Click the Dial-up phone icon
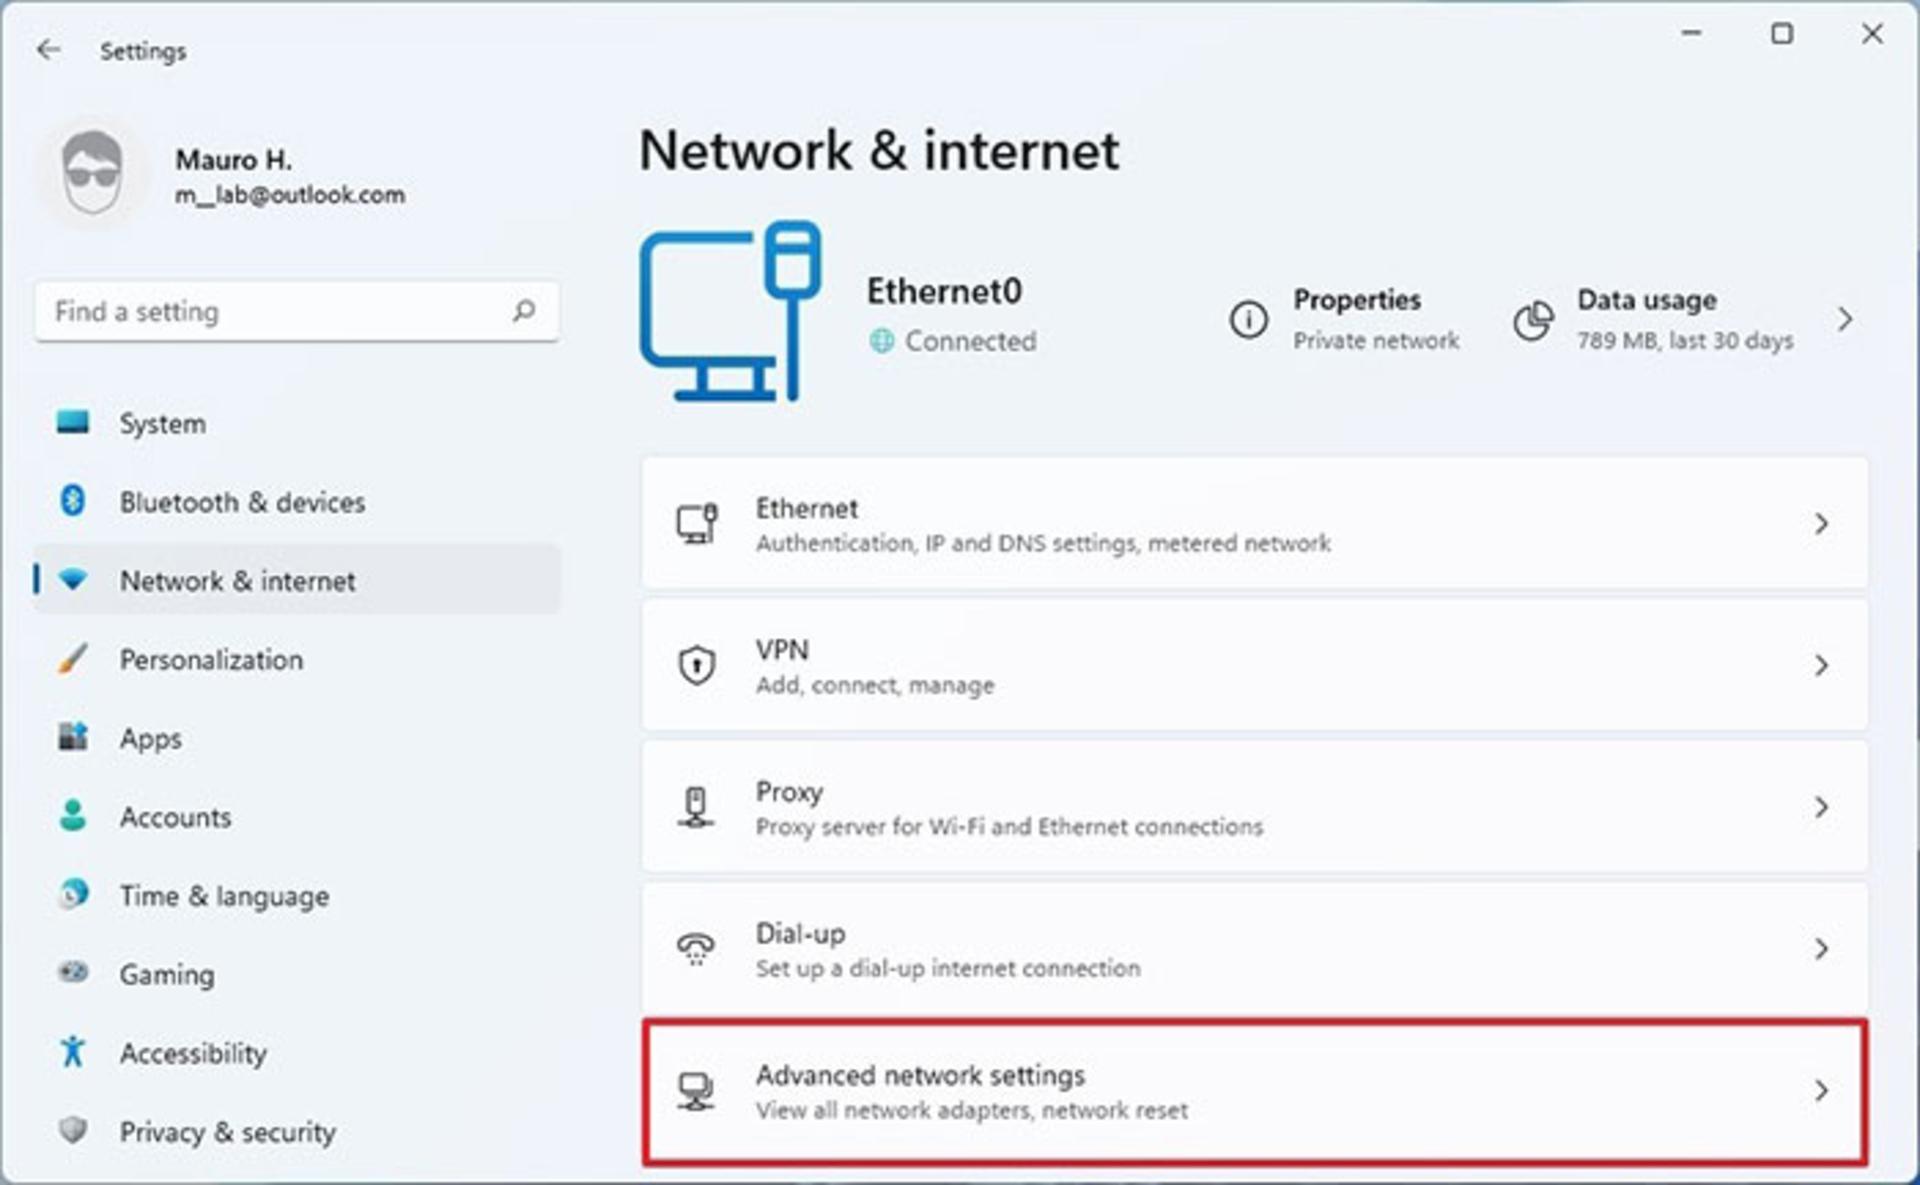This screenshot has height=1185, width=1920. point(696,948)
